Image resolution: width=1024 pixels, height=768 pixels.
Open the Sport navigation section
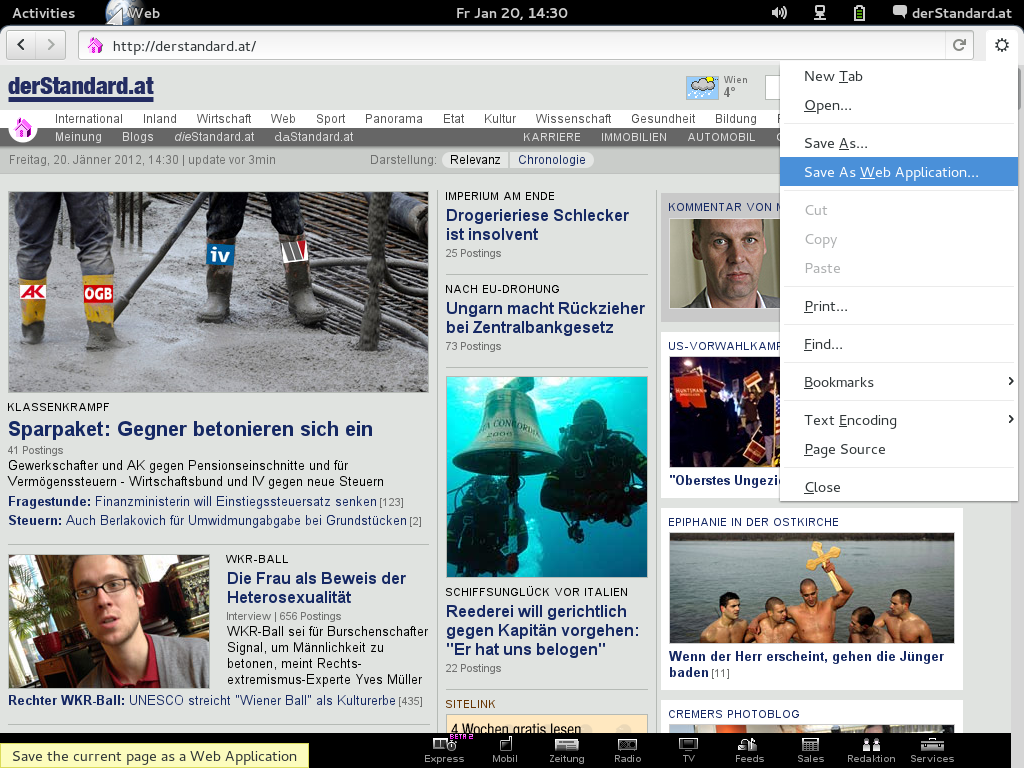coord(330,119)
